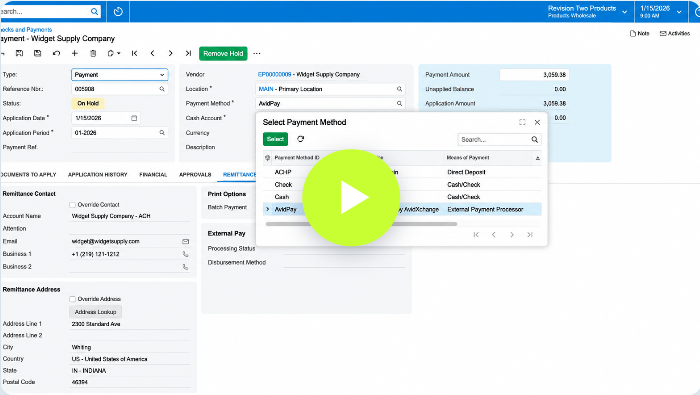Click the search magnifier in top bar

(95, 12)
